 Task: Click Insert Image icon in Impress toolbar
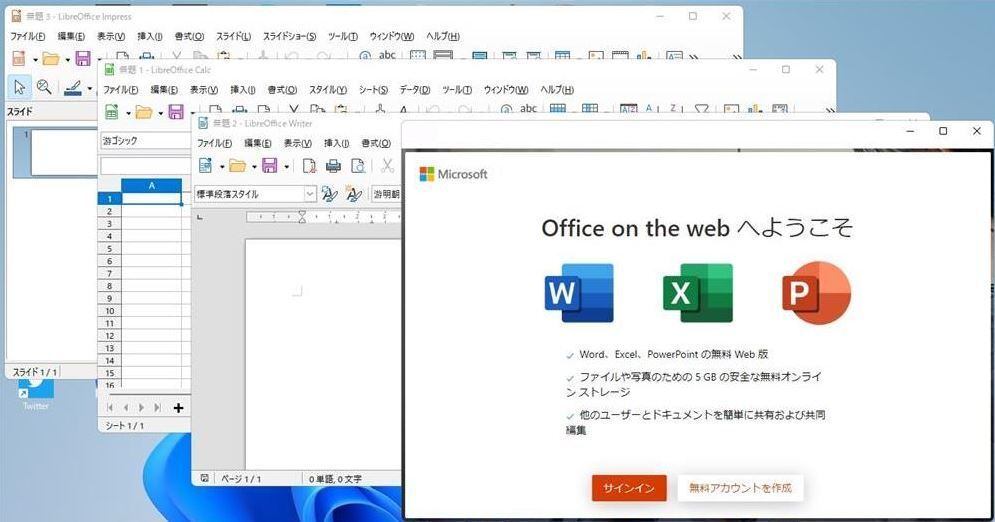[596, 56]
